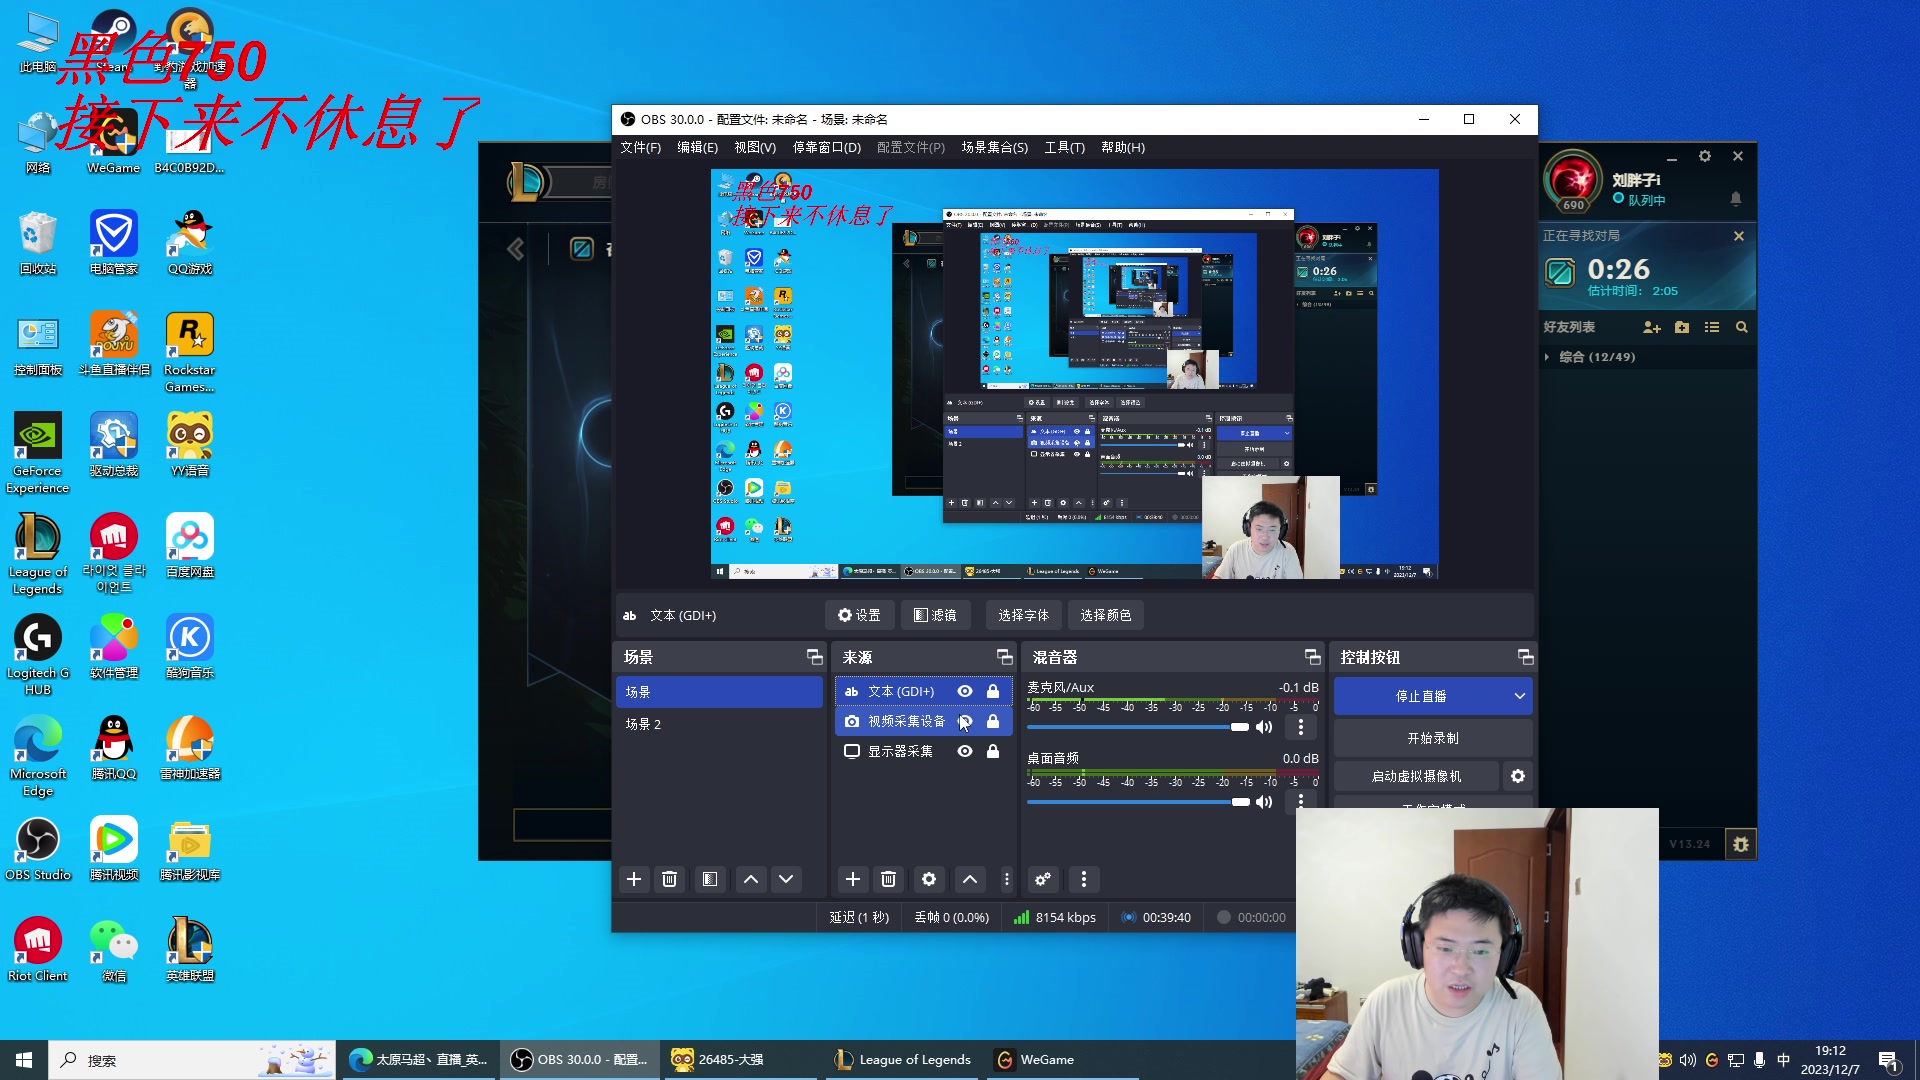This screenshot has height=1080, width=1920.
Task: Select 场景 2 in the scenes list
Action: (x=719, y=724)
